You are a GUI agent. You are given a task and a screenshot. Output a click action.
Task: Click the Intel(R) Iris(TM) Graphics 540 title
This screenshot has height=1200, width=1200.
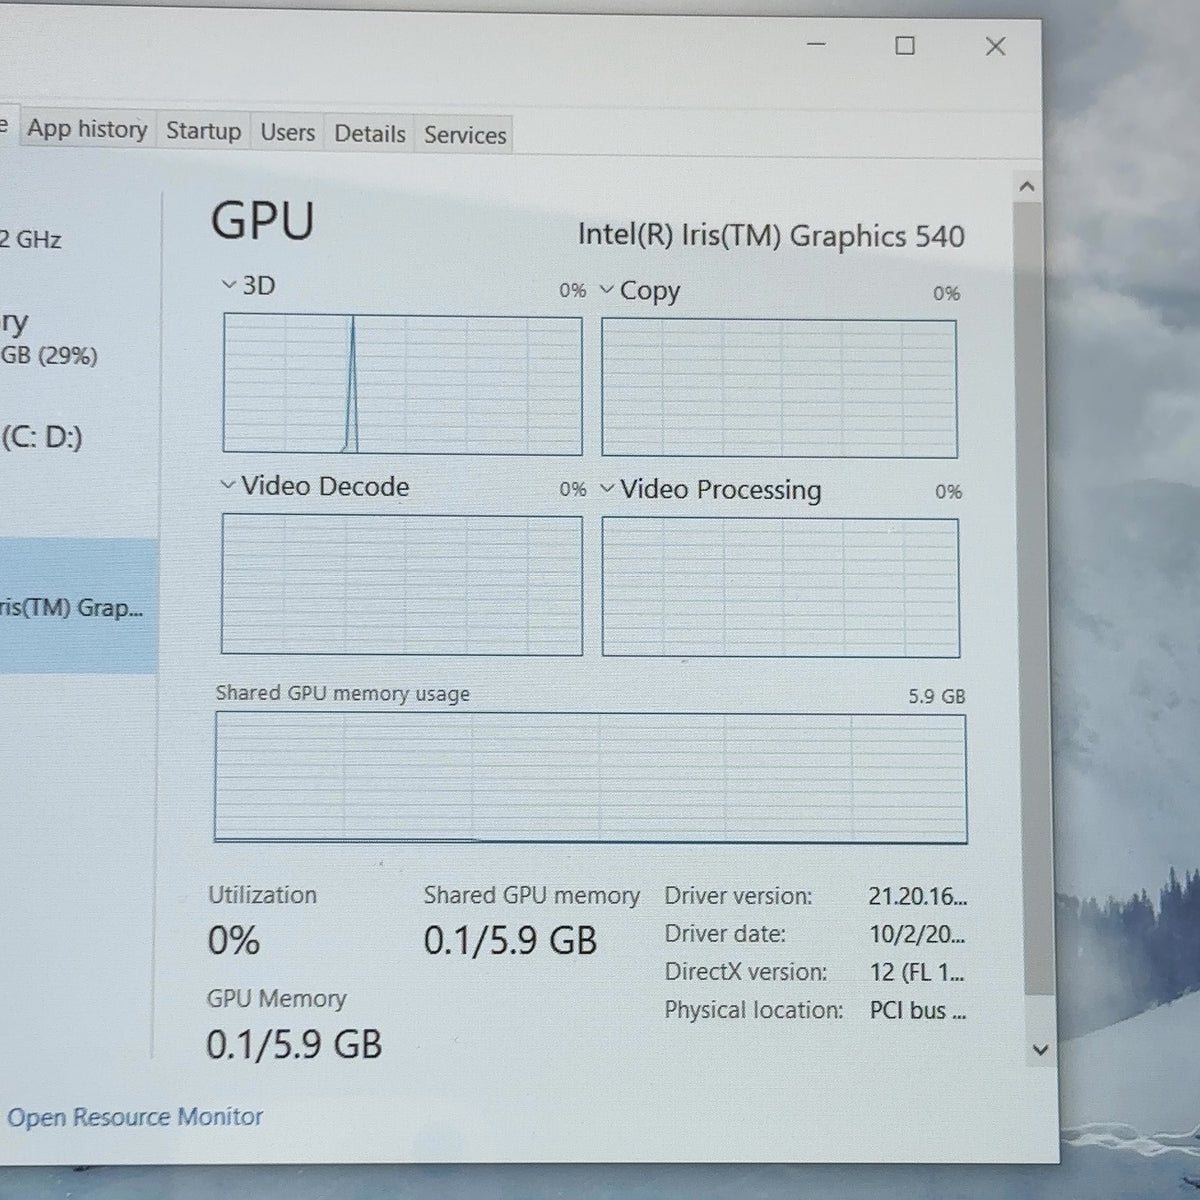pos(771,236)
